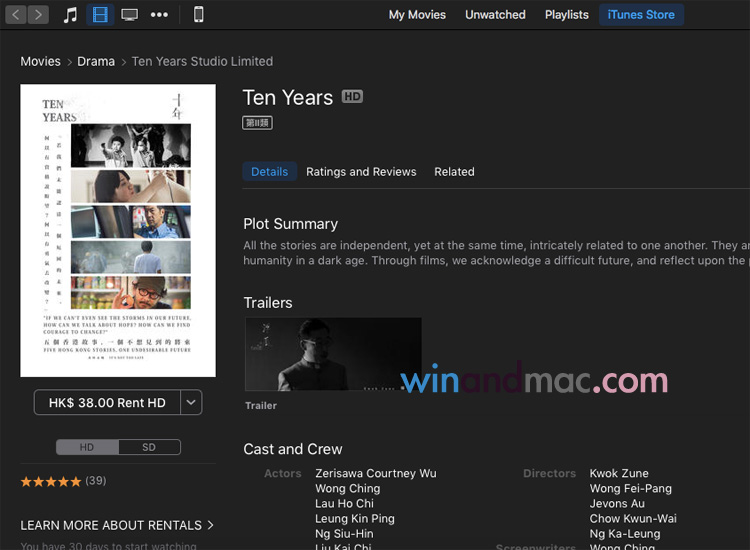The width and height of the screenshot is (750, 550).
Task: Open the three-dot more media menu
Action: pos(159,15)
